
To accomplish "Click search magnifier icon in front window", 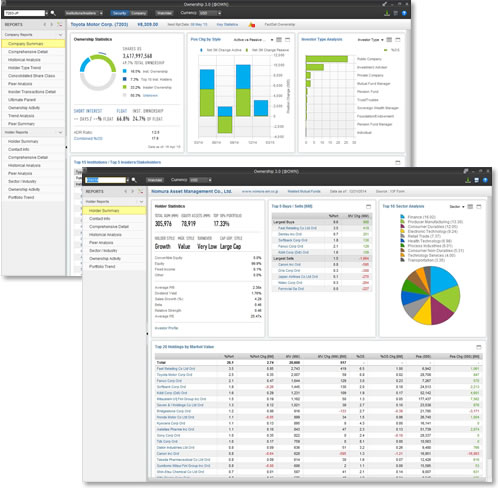I will click(x=134, y=180).
